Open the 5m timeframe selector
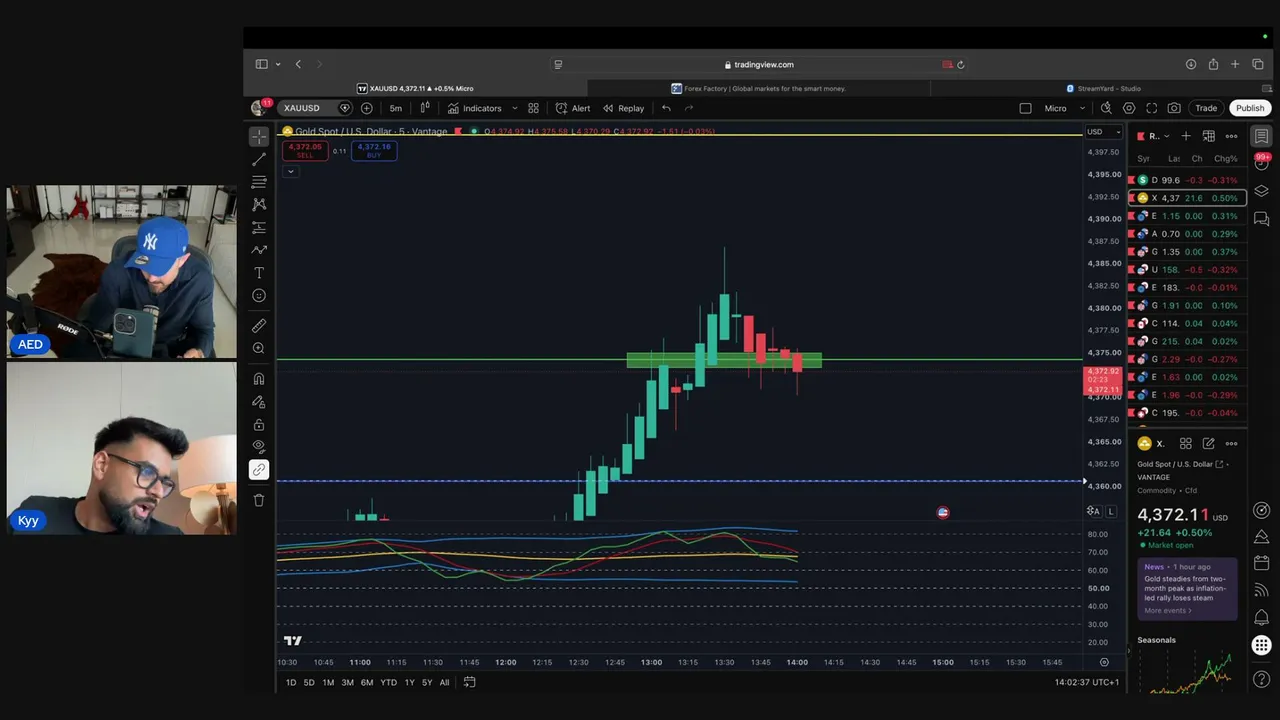The image size is (1280, 720). 396,108
